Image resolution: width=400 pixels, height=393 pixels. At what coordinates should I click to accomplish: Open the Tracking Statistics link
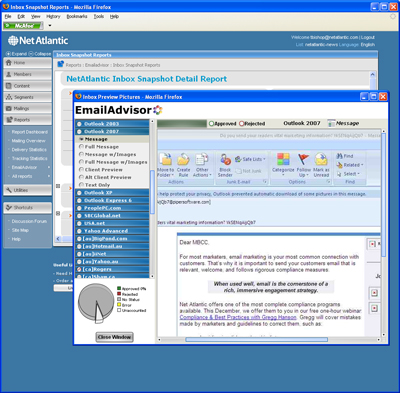coord(30,158)
